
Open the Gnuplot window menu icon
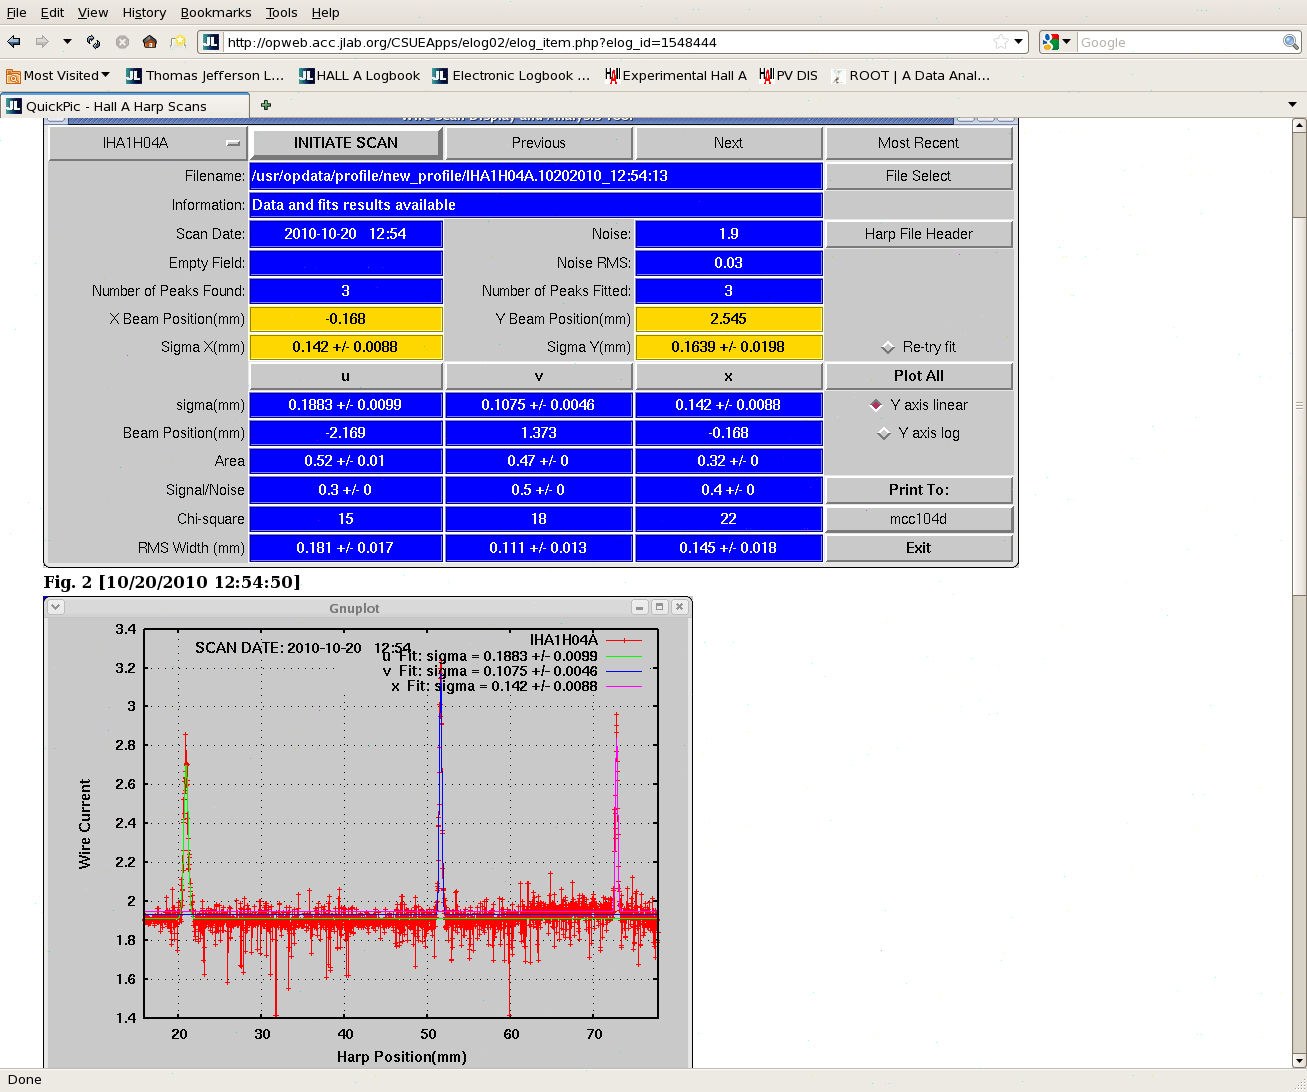(x=56, y=607)
